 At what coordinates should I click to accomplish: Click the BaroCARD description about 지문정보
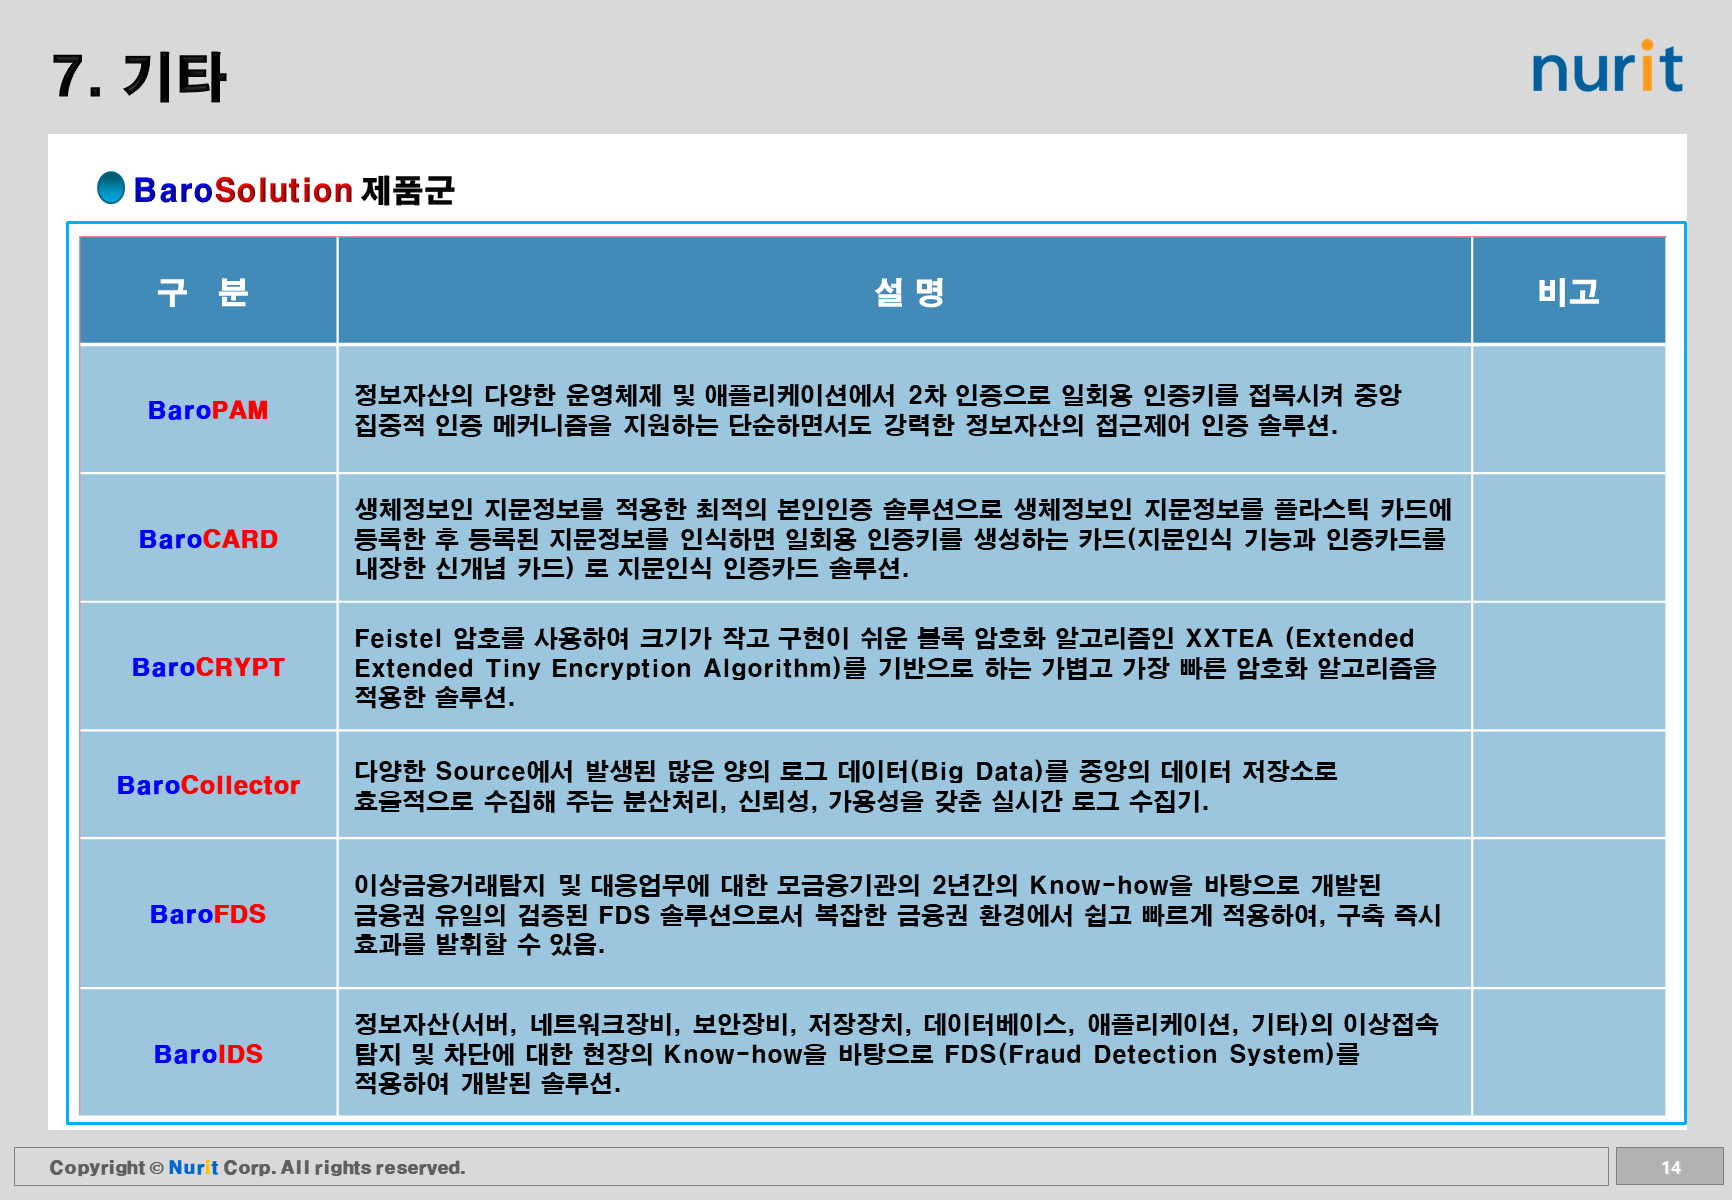click(x=903, y=539)
